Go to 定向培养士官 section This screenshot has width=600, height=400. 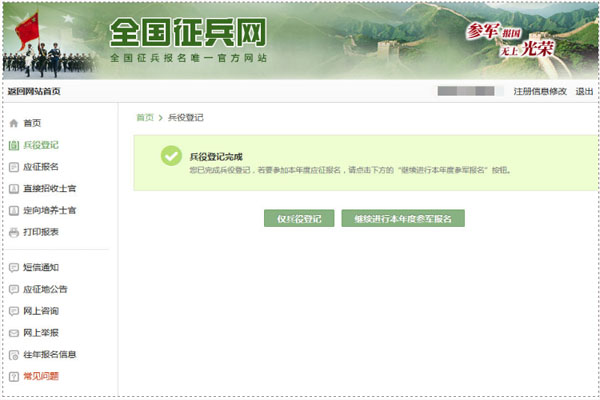[x=50, y=211]
